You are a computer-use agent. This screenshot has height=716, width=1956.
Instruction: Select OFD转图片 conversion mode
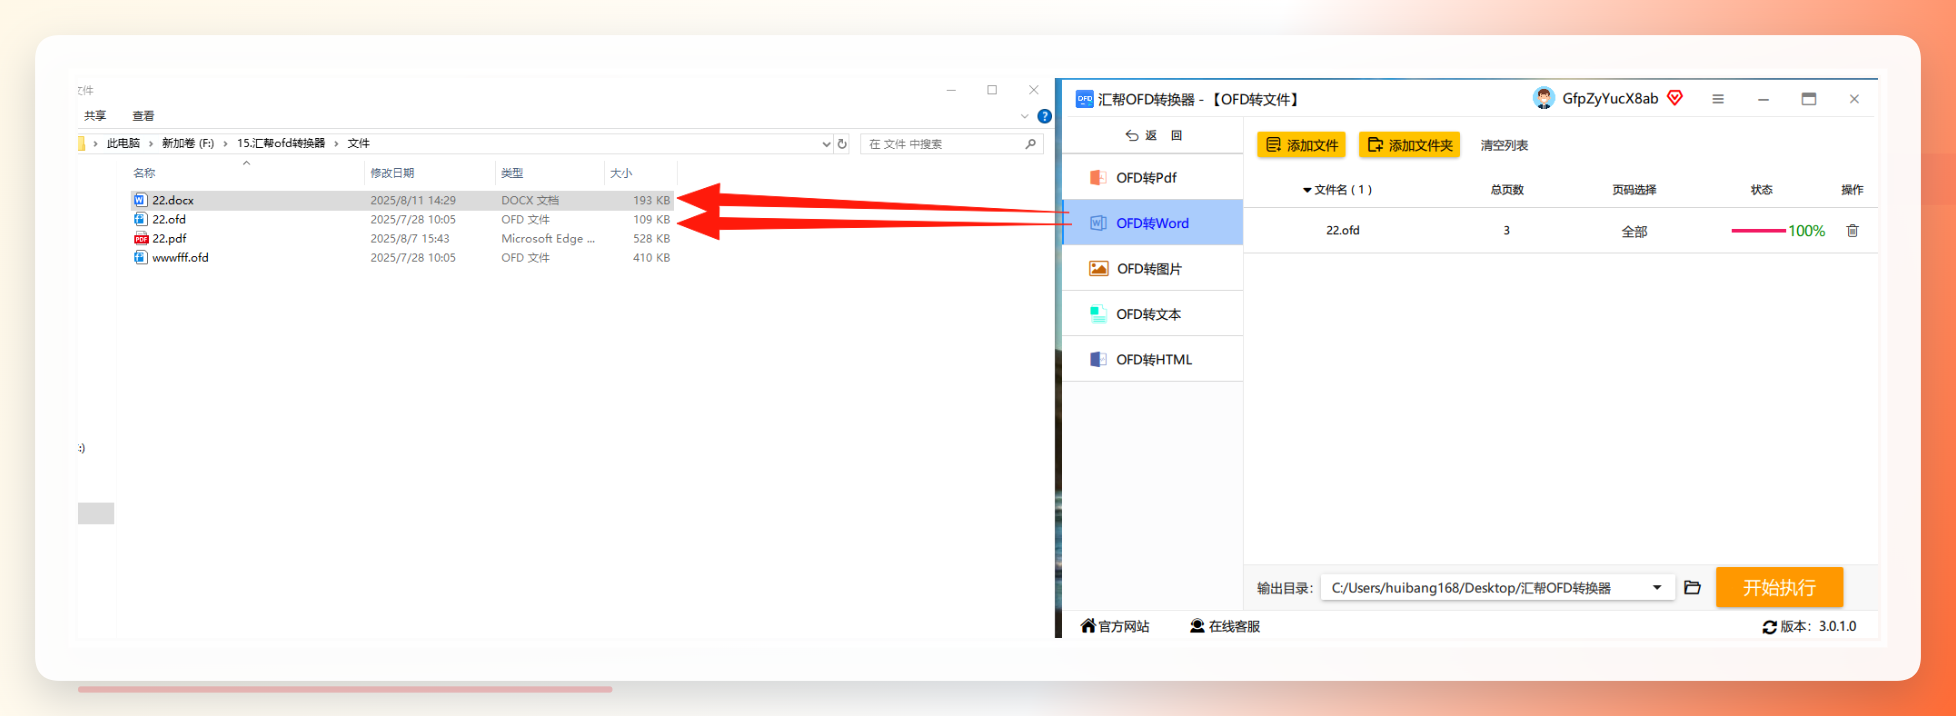pos(1152,268)
